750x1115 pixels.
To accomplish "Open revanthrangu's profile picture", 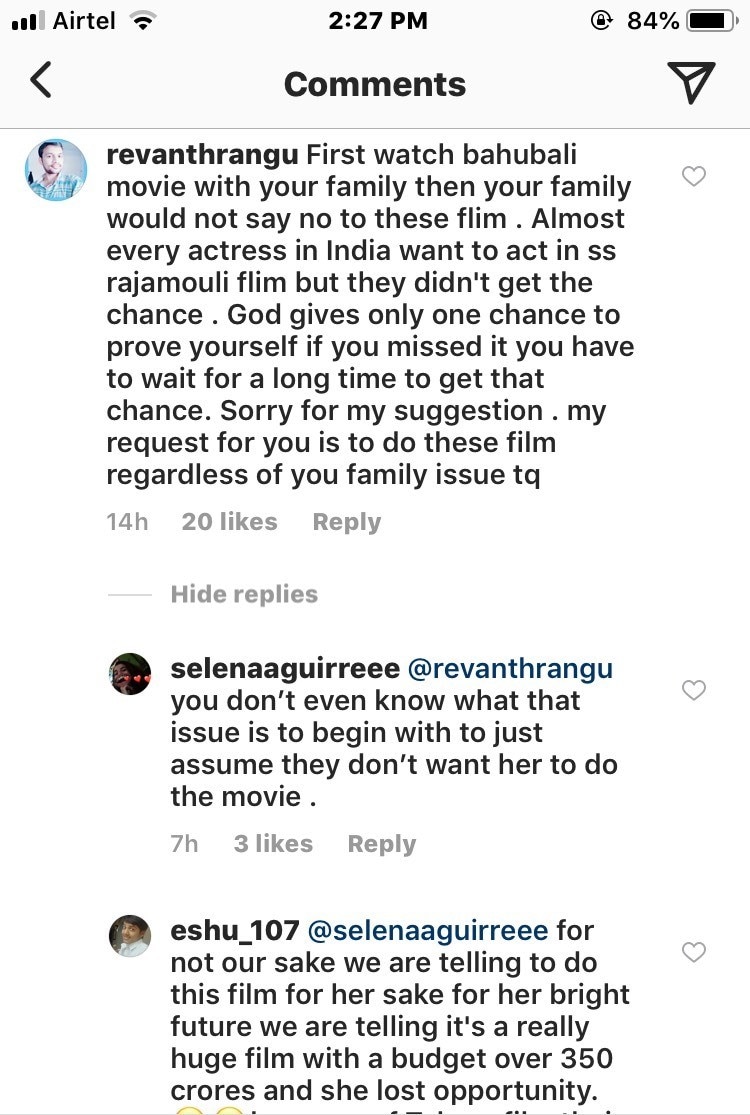I will tap(56, 170).
